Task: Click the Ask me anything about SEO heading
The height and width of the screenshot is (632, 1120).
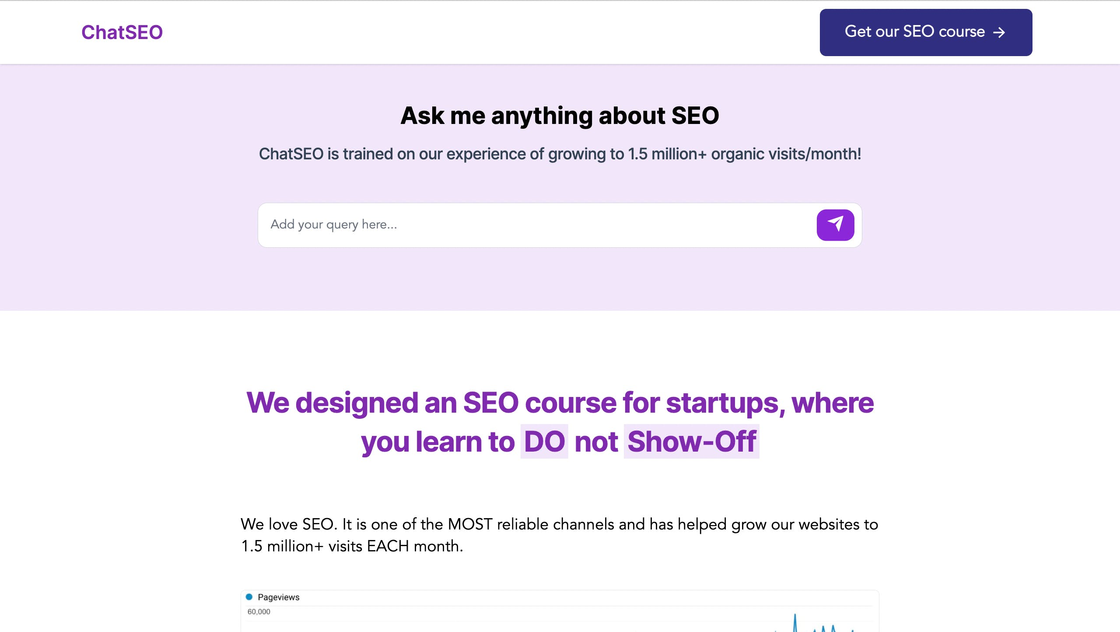Action: (x=559, y=115)
